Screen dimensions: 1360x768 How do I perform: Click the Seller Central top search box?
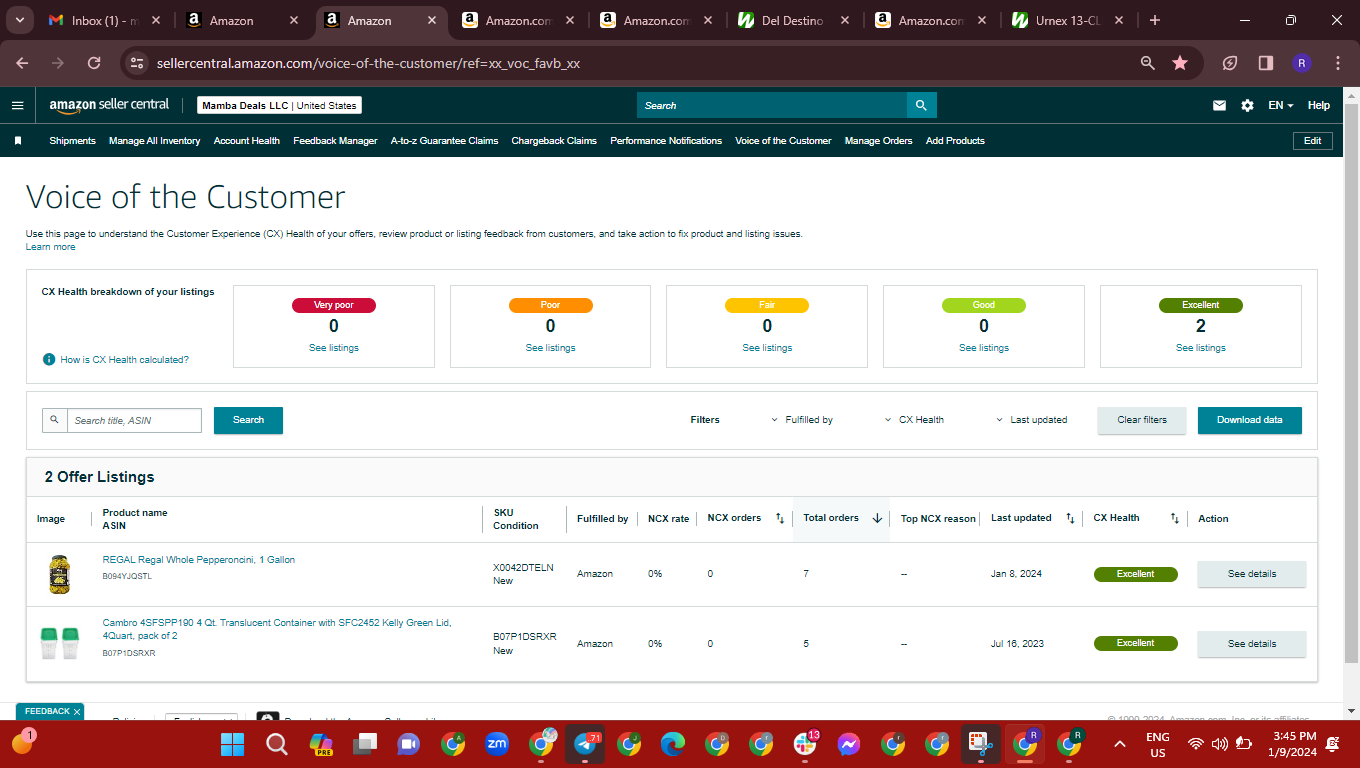tap(772, 105)
